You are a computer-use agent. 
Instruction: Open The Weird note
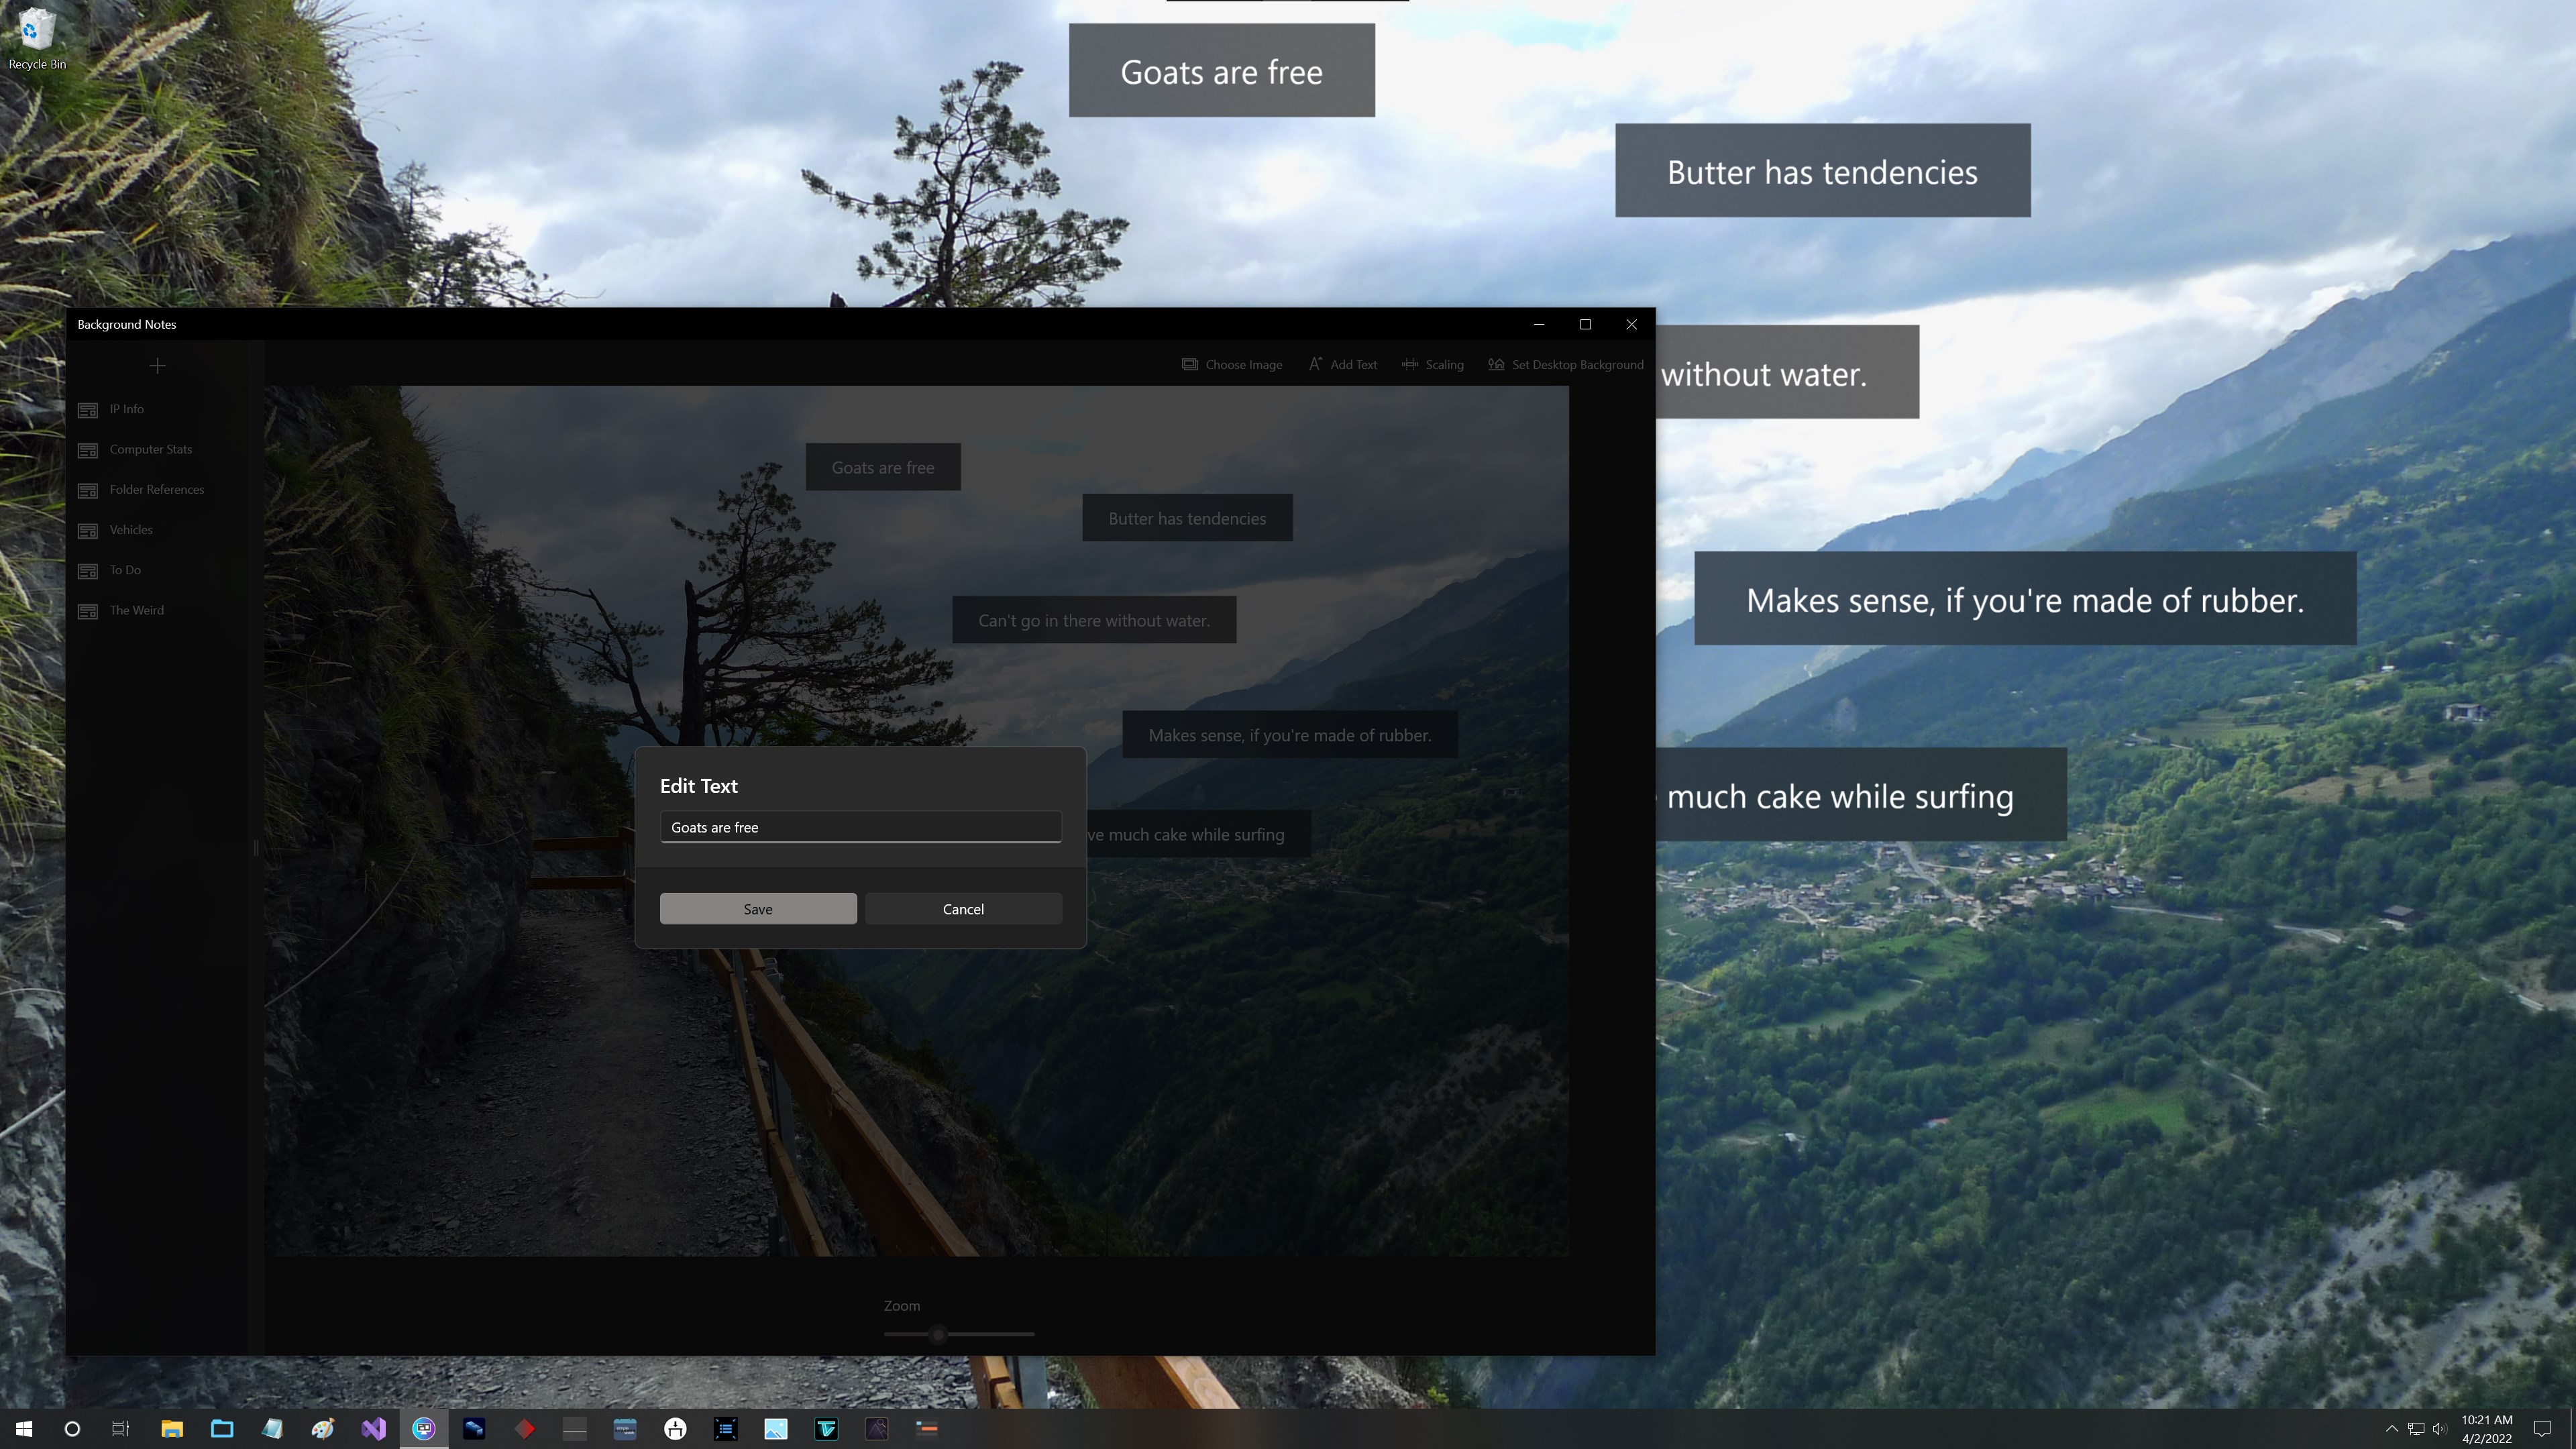136,610
